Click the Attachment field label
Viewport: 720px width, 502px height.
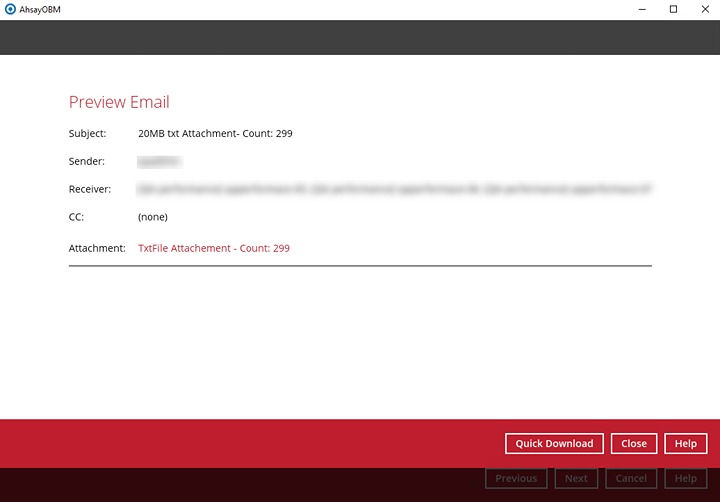(x=97, y=248)
